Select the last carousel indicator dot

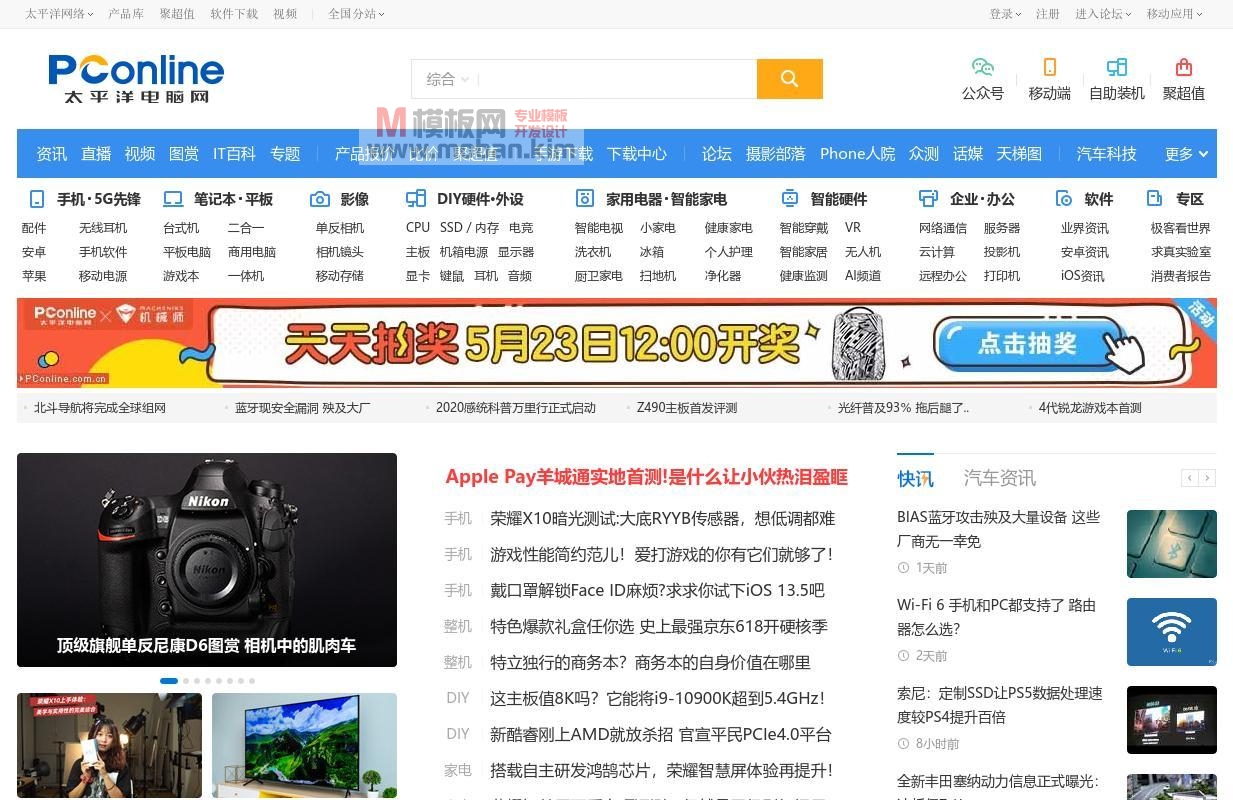coord(252,681)
